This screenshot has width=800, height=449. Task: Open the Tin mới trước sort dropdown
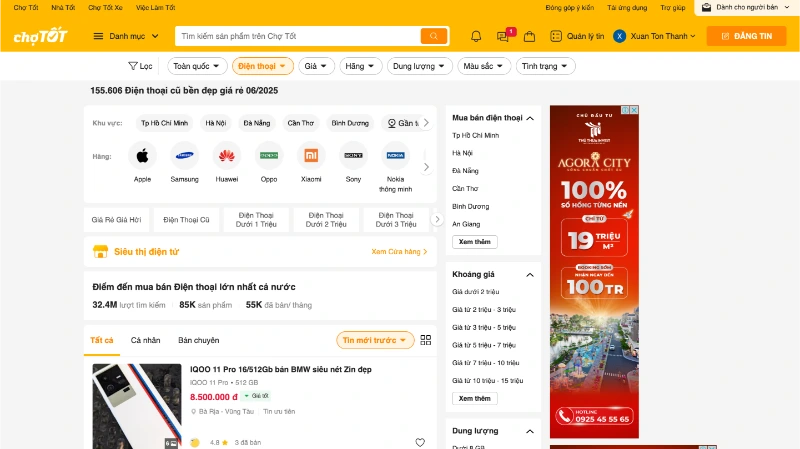tap(375, 340)
